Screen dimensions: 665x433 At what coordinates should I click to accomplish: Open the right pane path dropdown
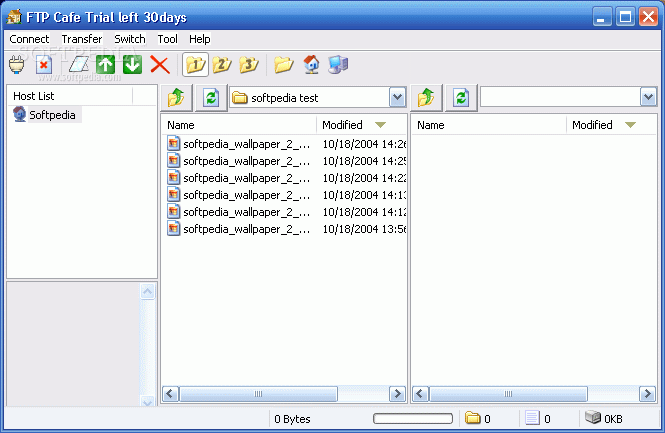[x=648, y=98]
